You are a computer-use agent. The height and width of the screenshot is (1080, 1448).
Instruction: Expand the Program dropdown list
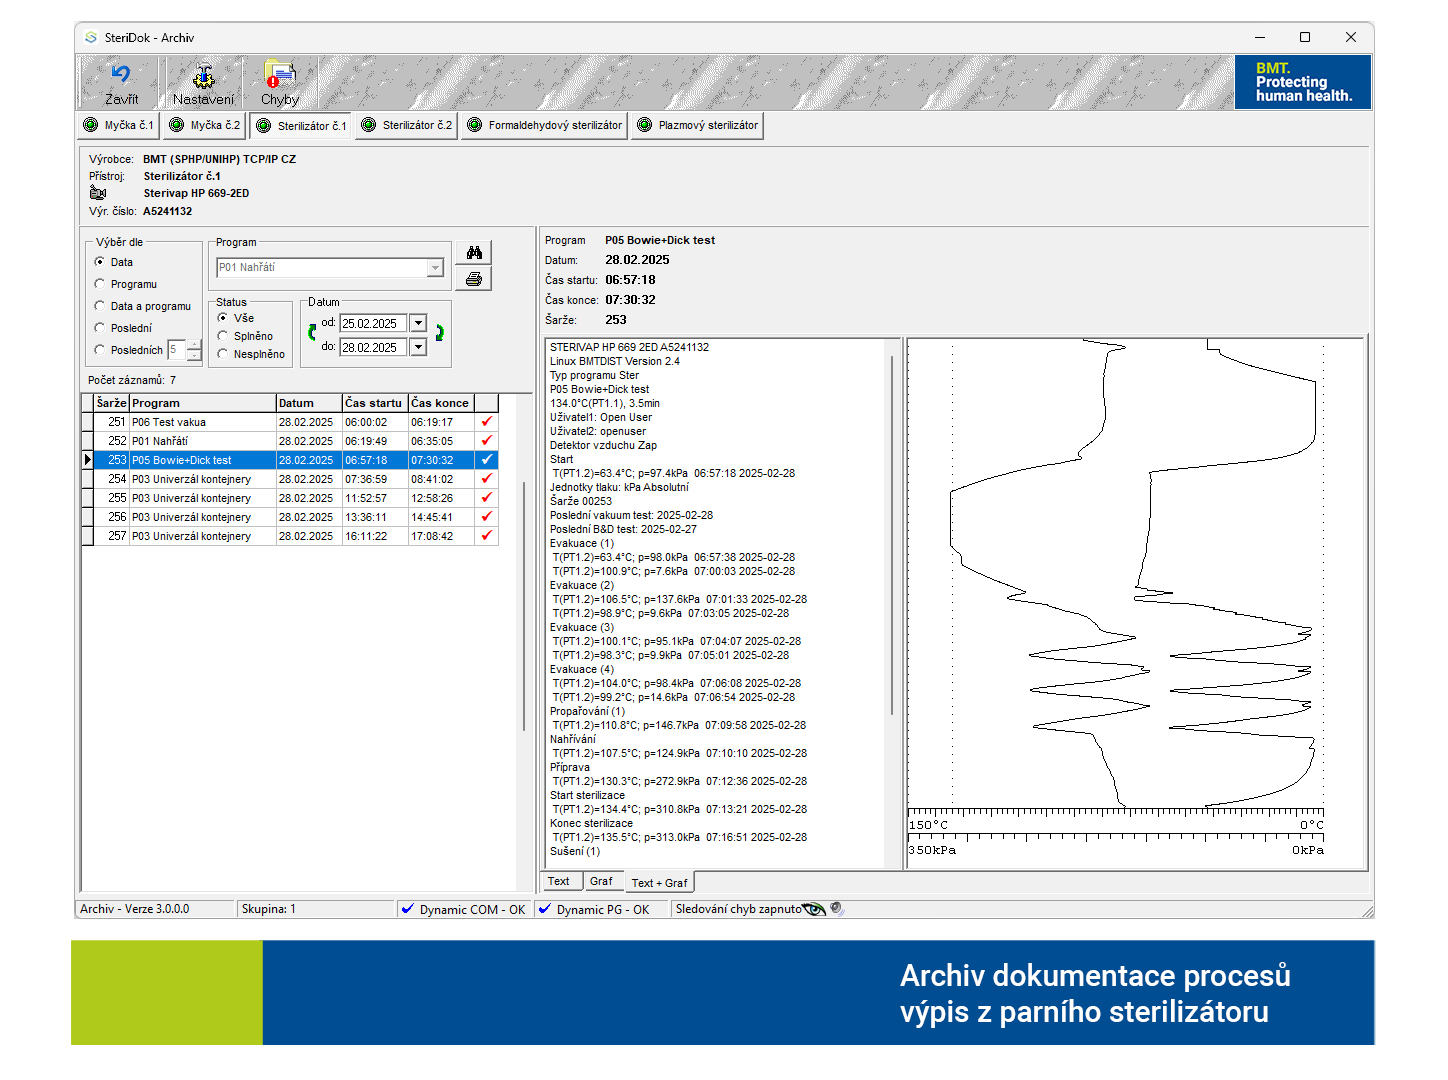pos(435,268)
